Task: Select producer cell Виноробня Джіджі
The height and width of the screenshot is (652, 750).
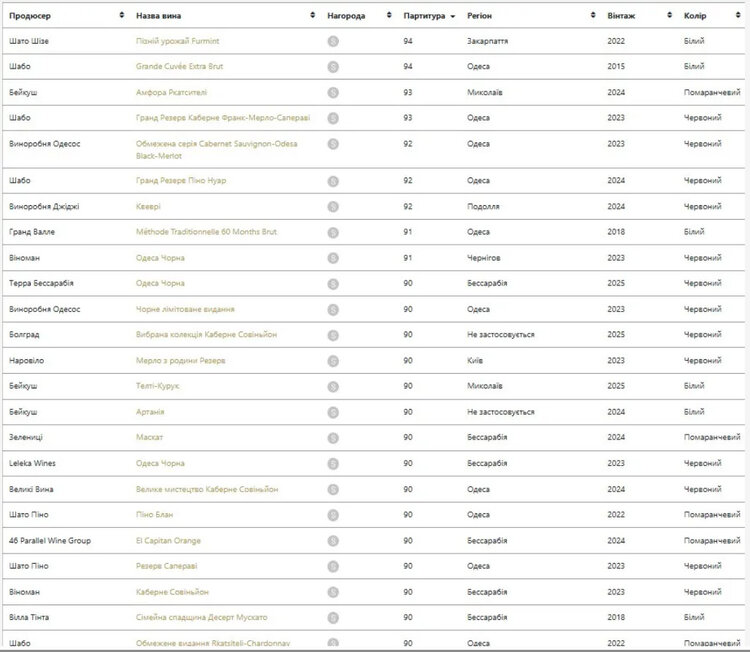Action: coord(44,207)
